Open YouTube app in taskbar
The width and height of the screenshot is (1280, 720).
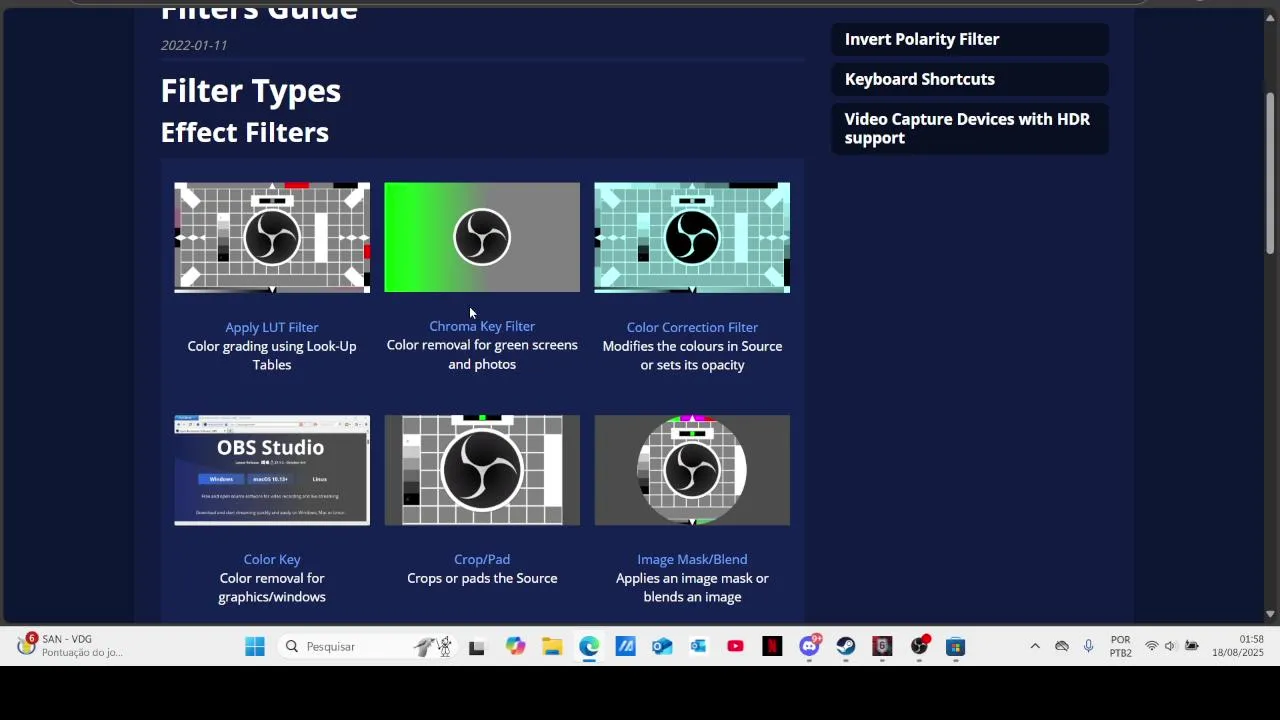click(x=735, y=647)
